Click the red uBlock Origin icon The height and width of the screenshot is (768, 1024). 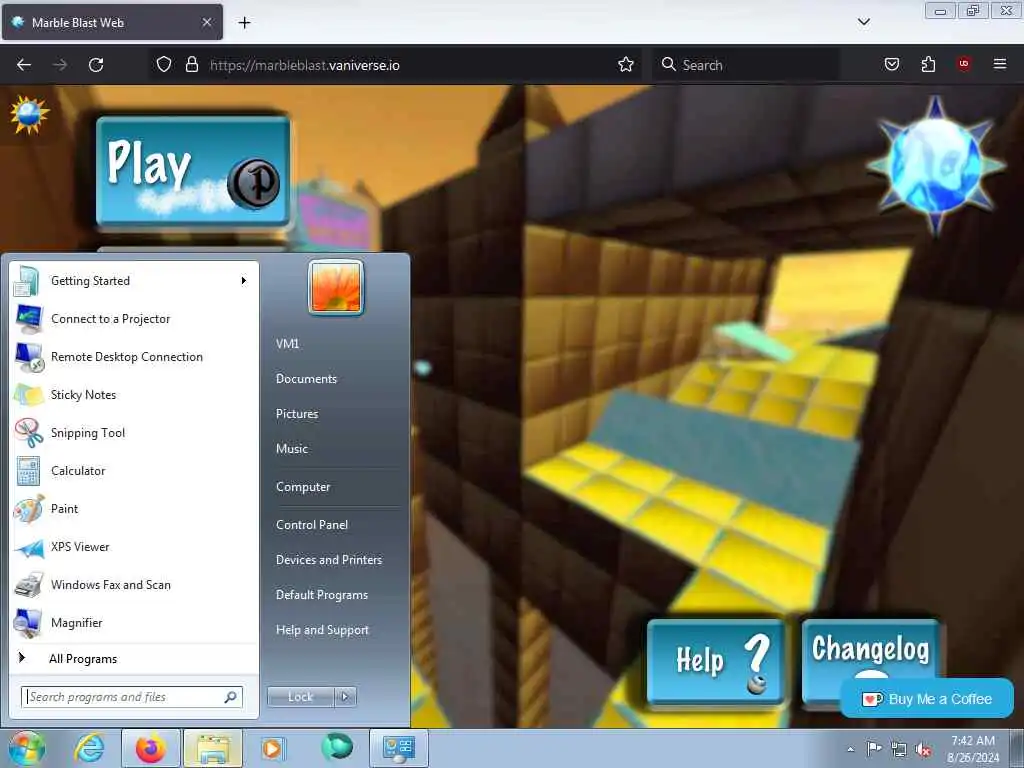(x=964, y=65)
